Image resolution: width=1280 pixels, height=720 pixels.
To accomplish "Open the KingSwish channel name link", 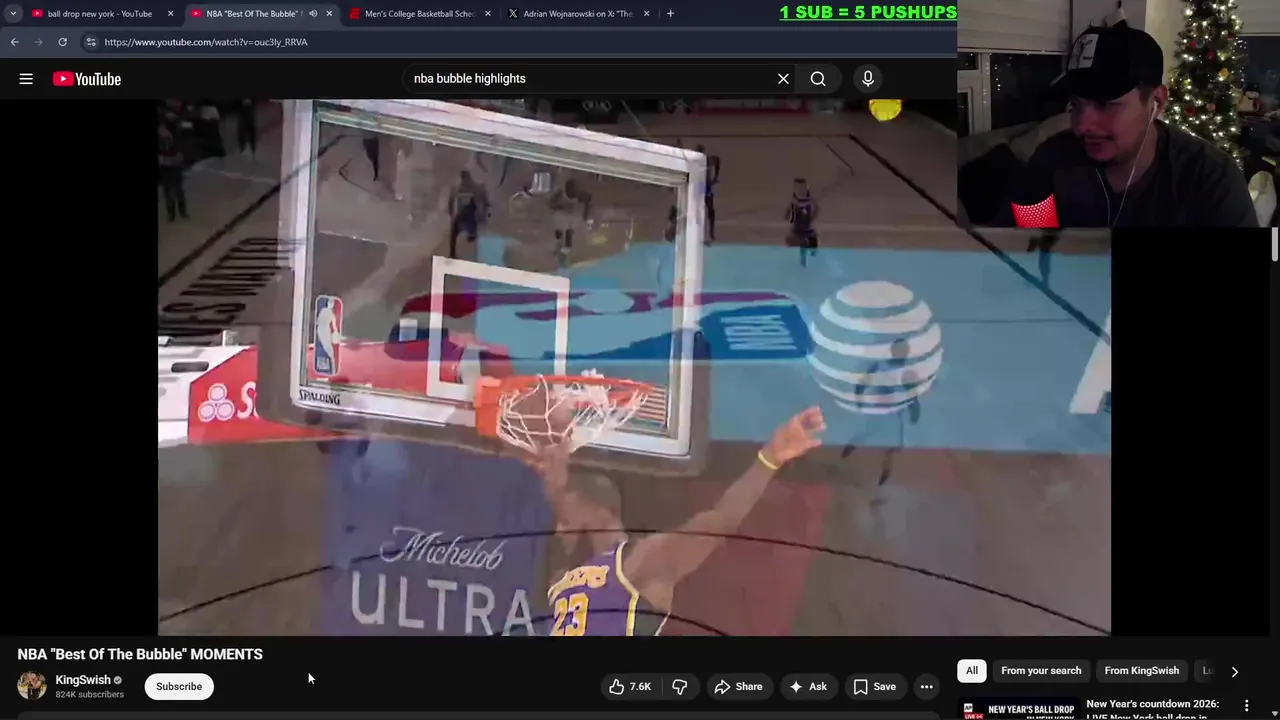I will 83,680.
